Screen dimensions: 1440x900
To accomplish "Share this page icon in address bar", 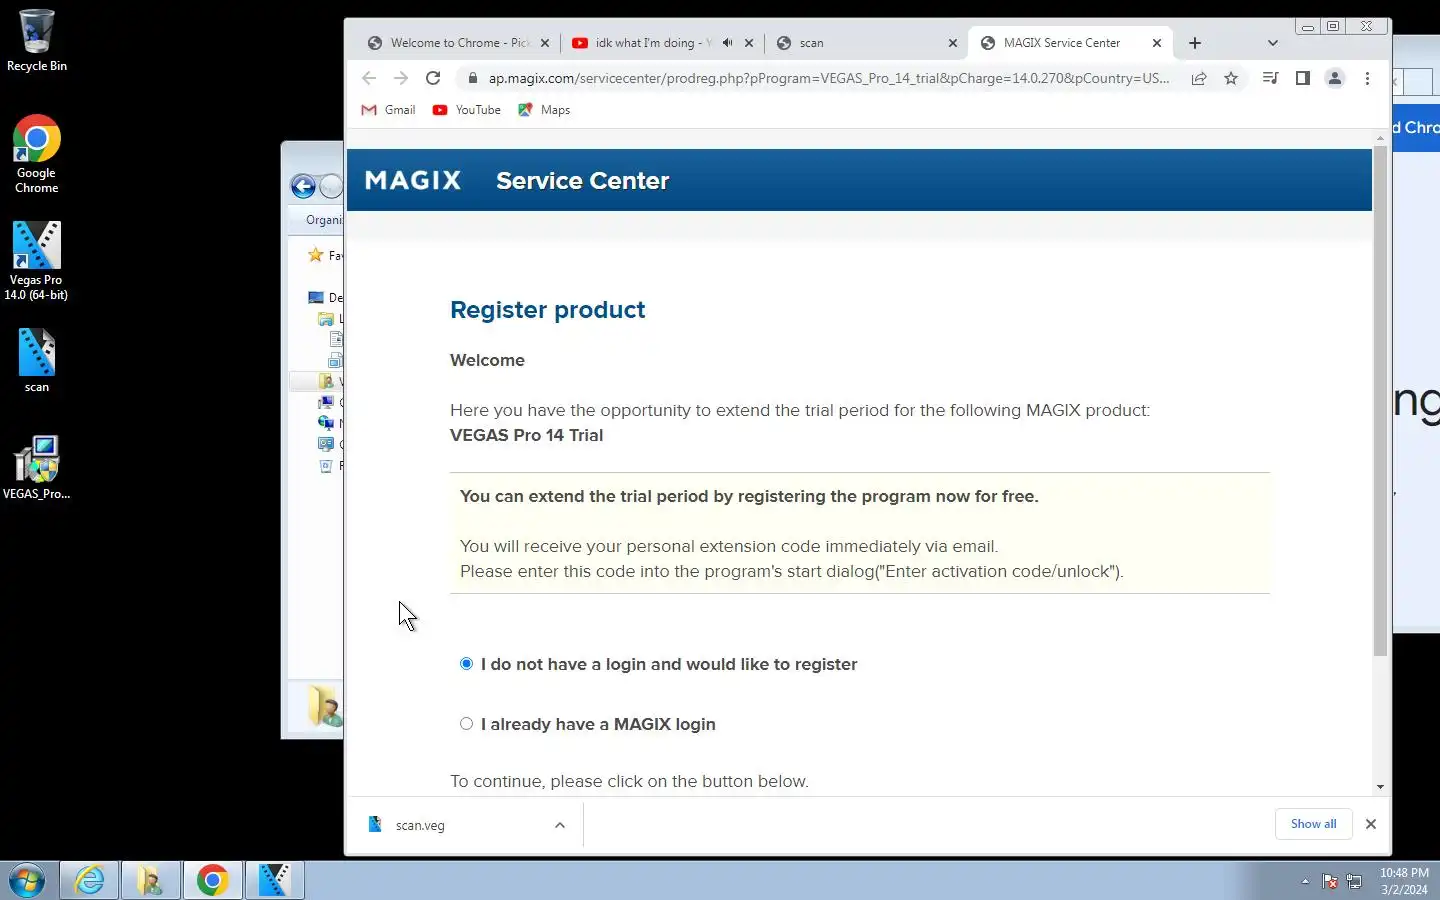I will 1199,78.
